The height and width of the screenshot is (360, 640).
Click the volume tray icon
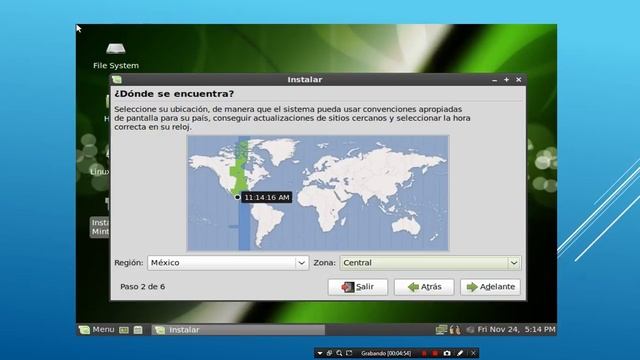point(470,329)
